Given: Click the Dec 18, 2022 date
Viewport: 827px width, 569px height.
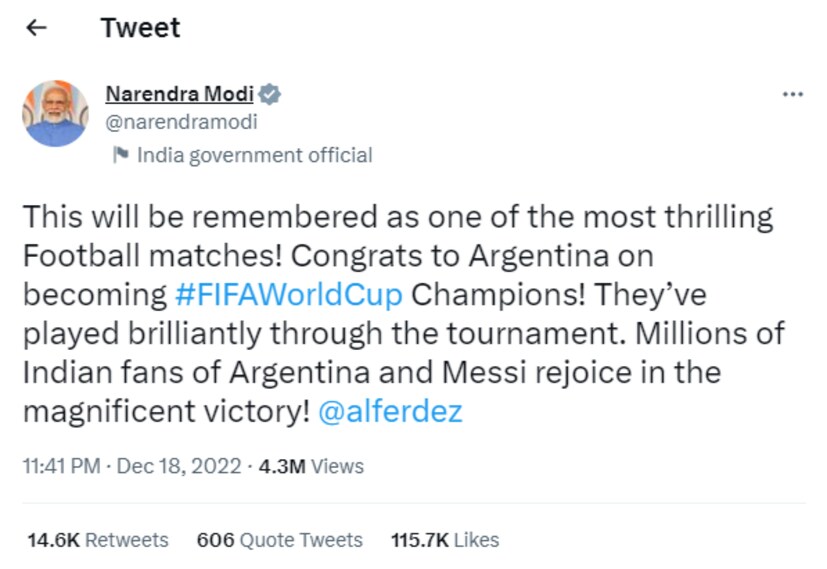Looking at the screenshot, I should click(x=182, y=466).
